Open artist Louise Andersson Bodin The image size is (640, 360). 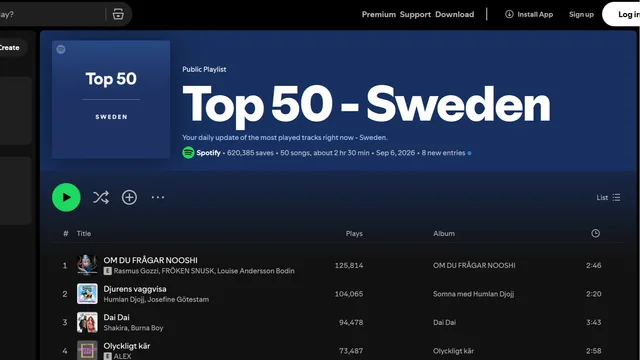point(256,271)
